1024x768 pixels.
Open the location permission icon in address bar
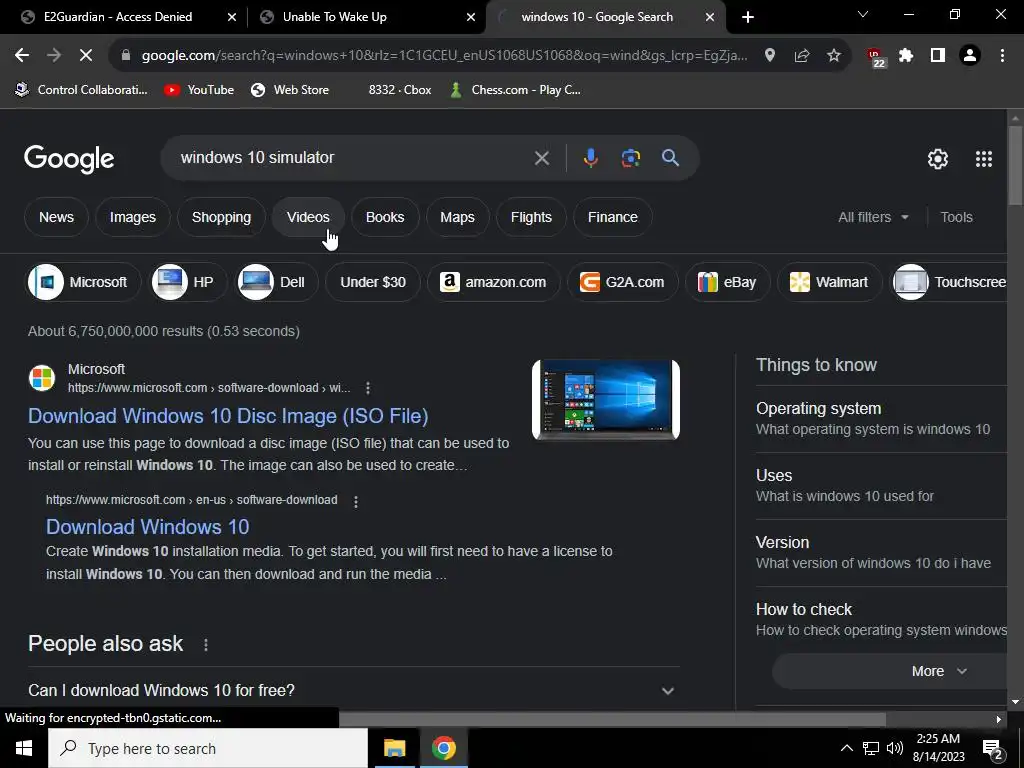(x=770, y=56)
